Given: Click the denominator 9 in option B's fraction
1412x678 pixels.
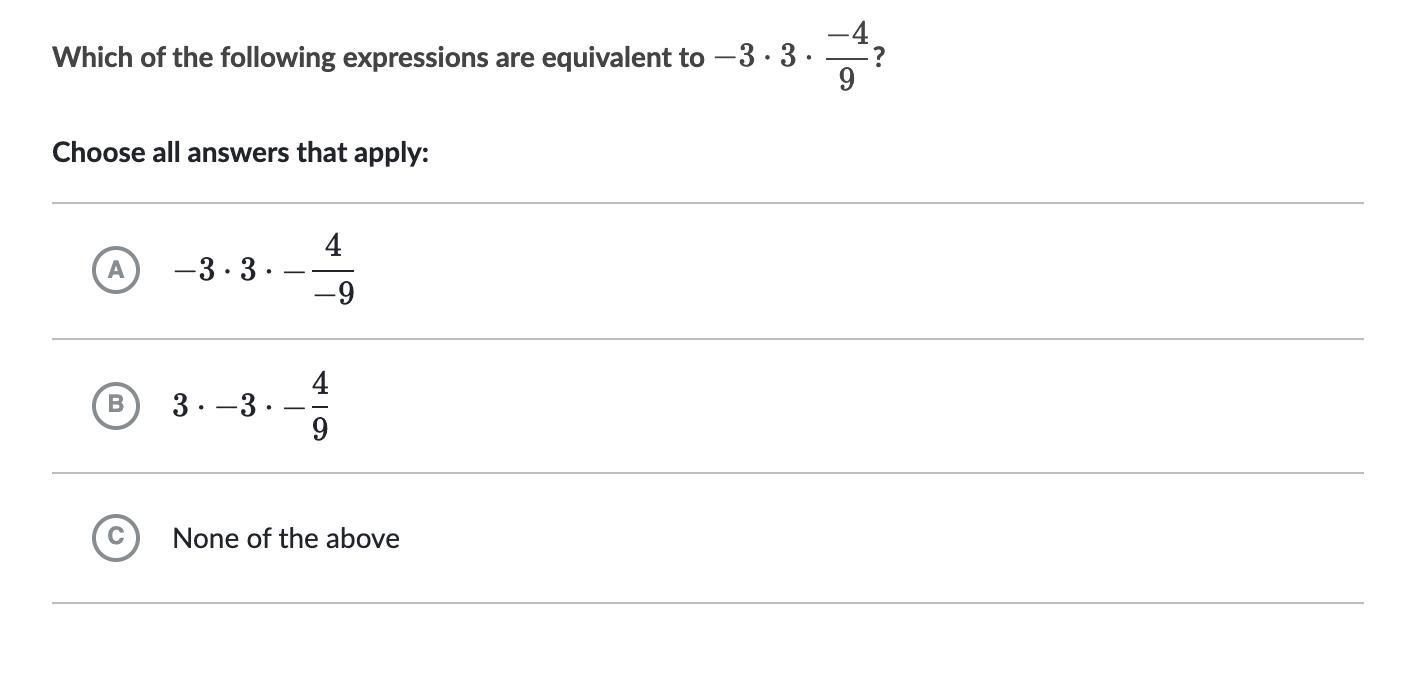Looking at the screenshot, I should pyautogui.click(x=320, y=429).
